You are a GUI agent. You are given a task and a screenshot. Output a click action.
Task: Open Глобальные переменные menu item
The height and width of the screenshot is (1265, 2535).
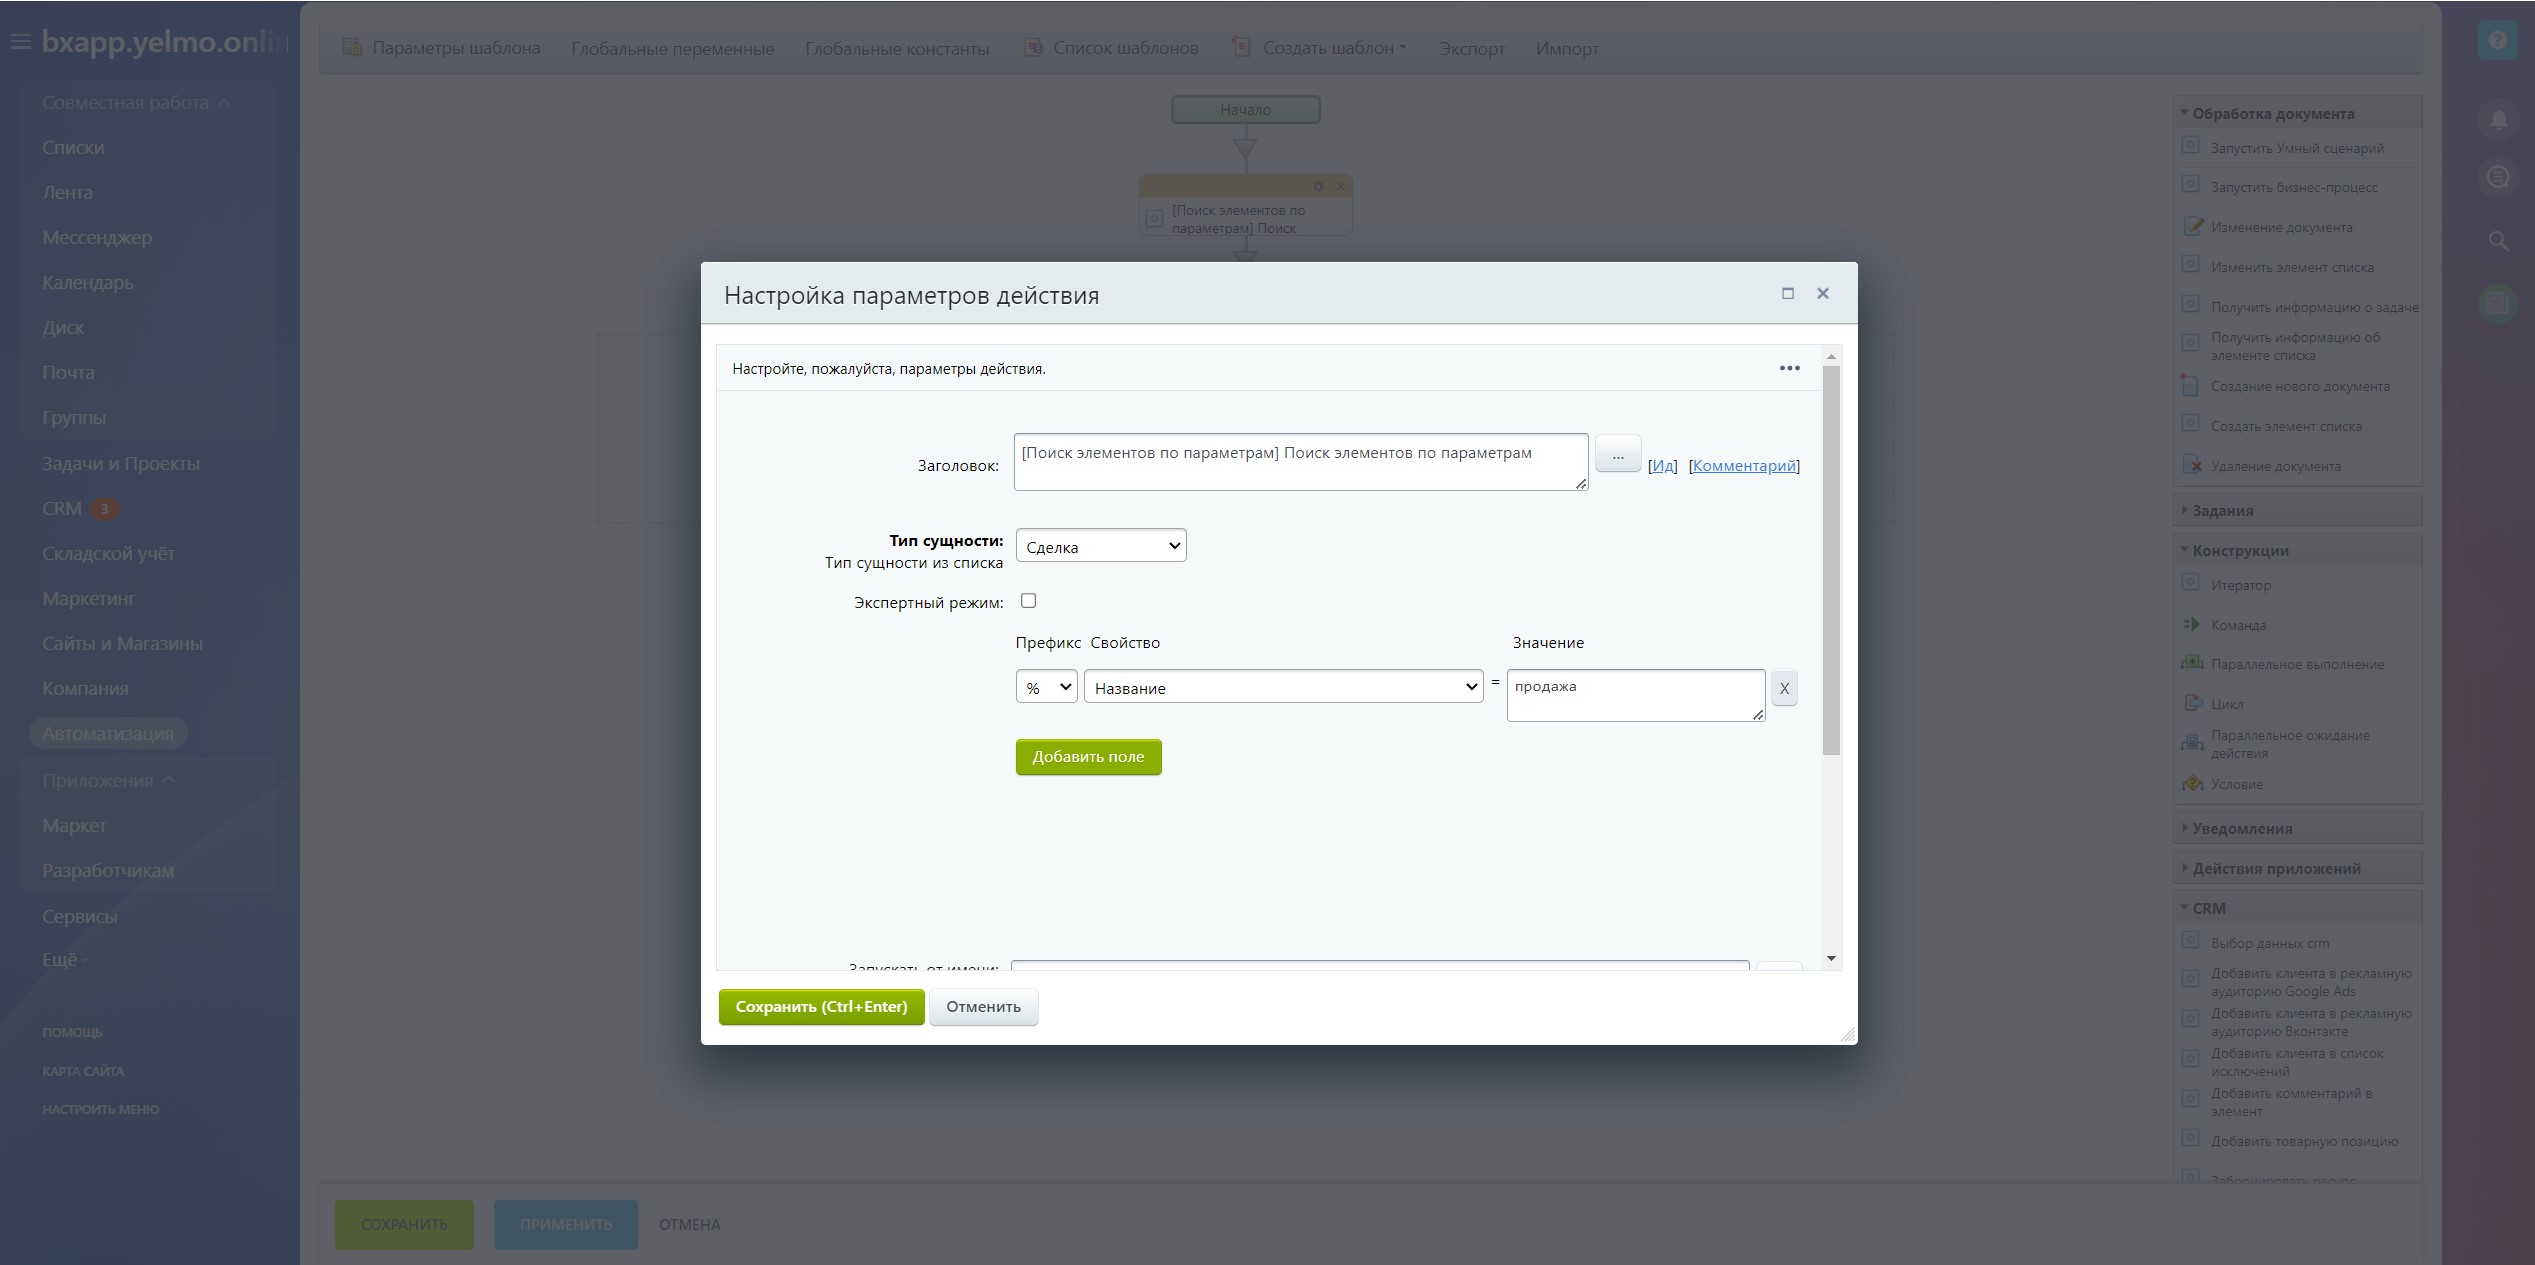(672, 48)
